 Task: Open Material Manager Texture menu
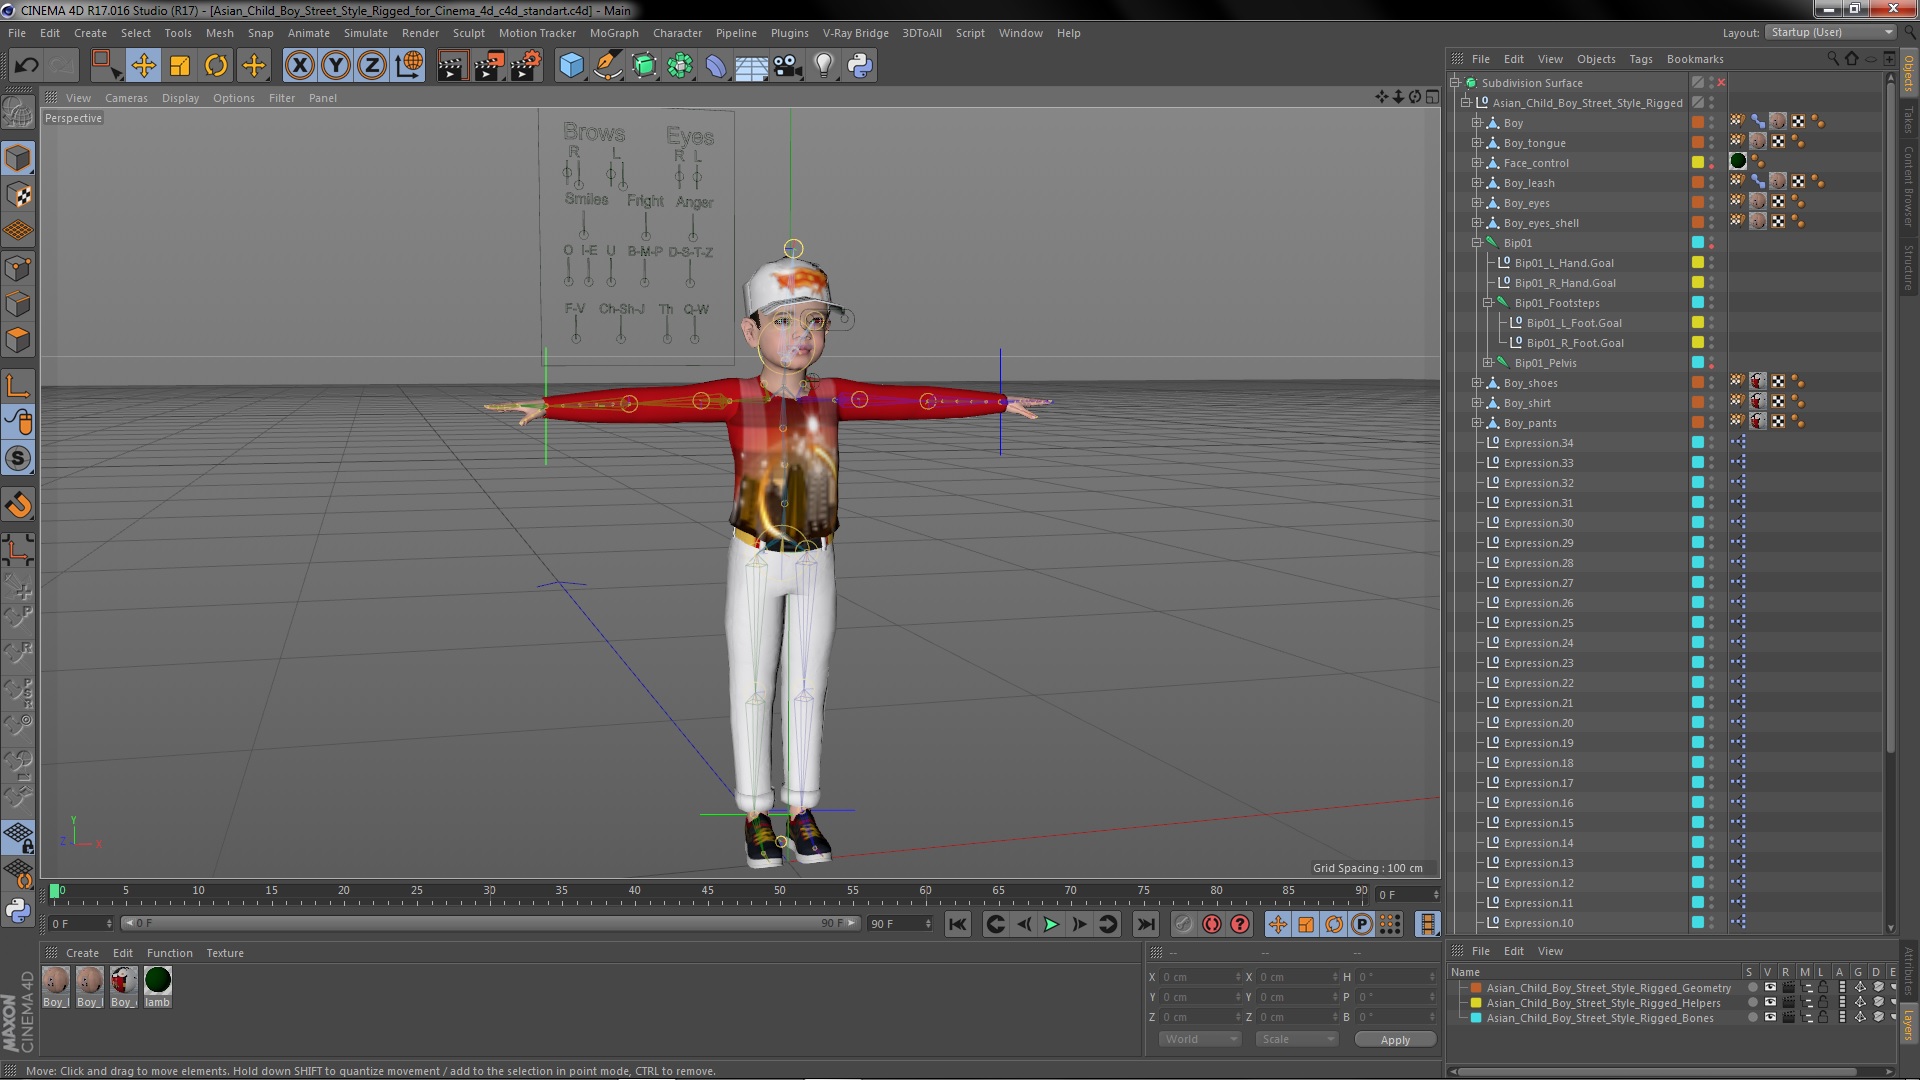click(x=224, y=953)
